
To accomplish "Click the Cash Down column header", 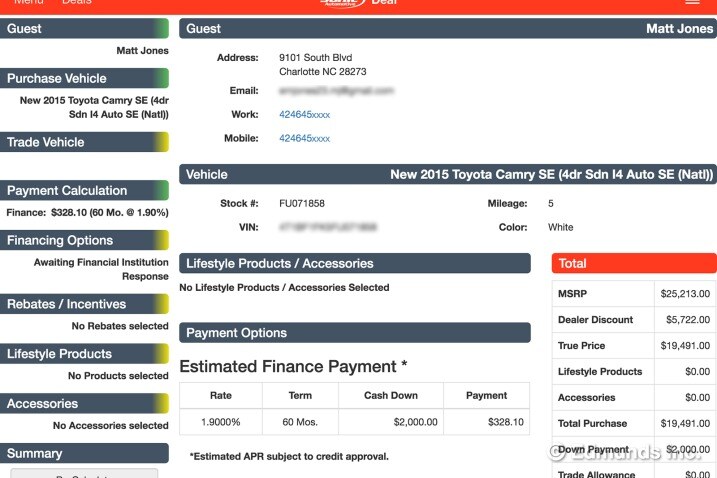I will click(x=391, y=395).
